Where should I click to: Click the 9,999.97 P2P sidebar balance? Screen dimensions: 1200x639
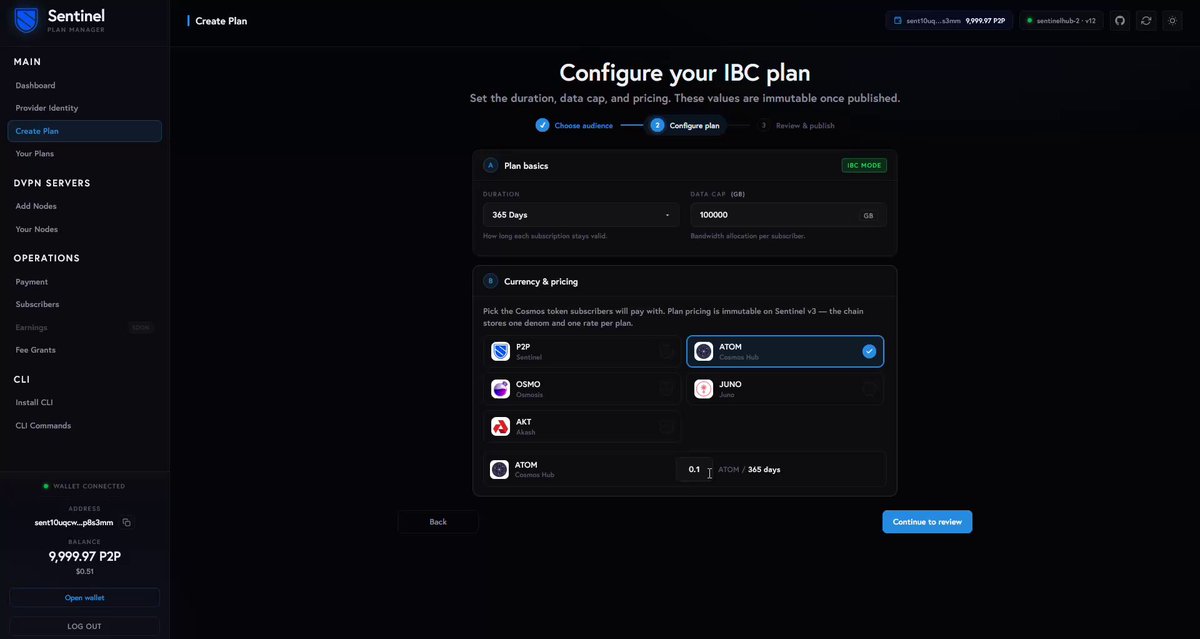(x=85, y=557)
